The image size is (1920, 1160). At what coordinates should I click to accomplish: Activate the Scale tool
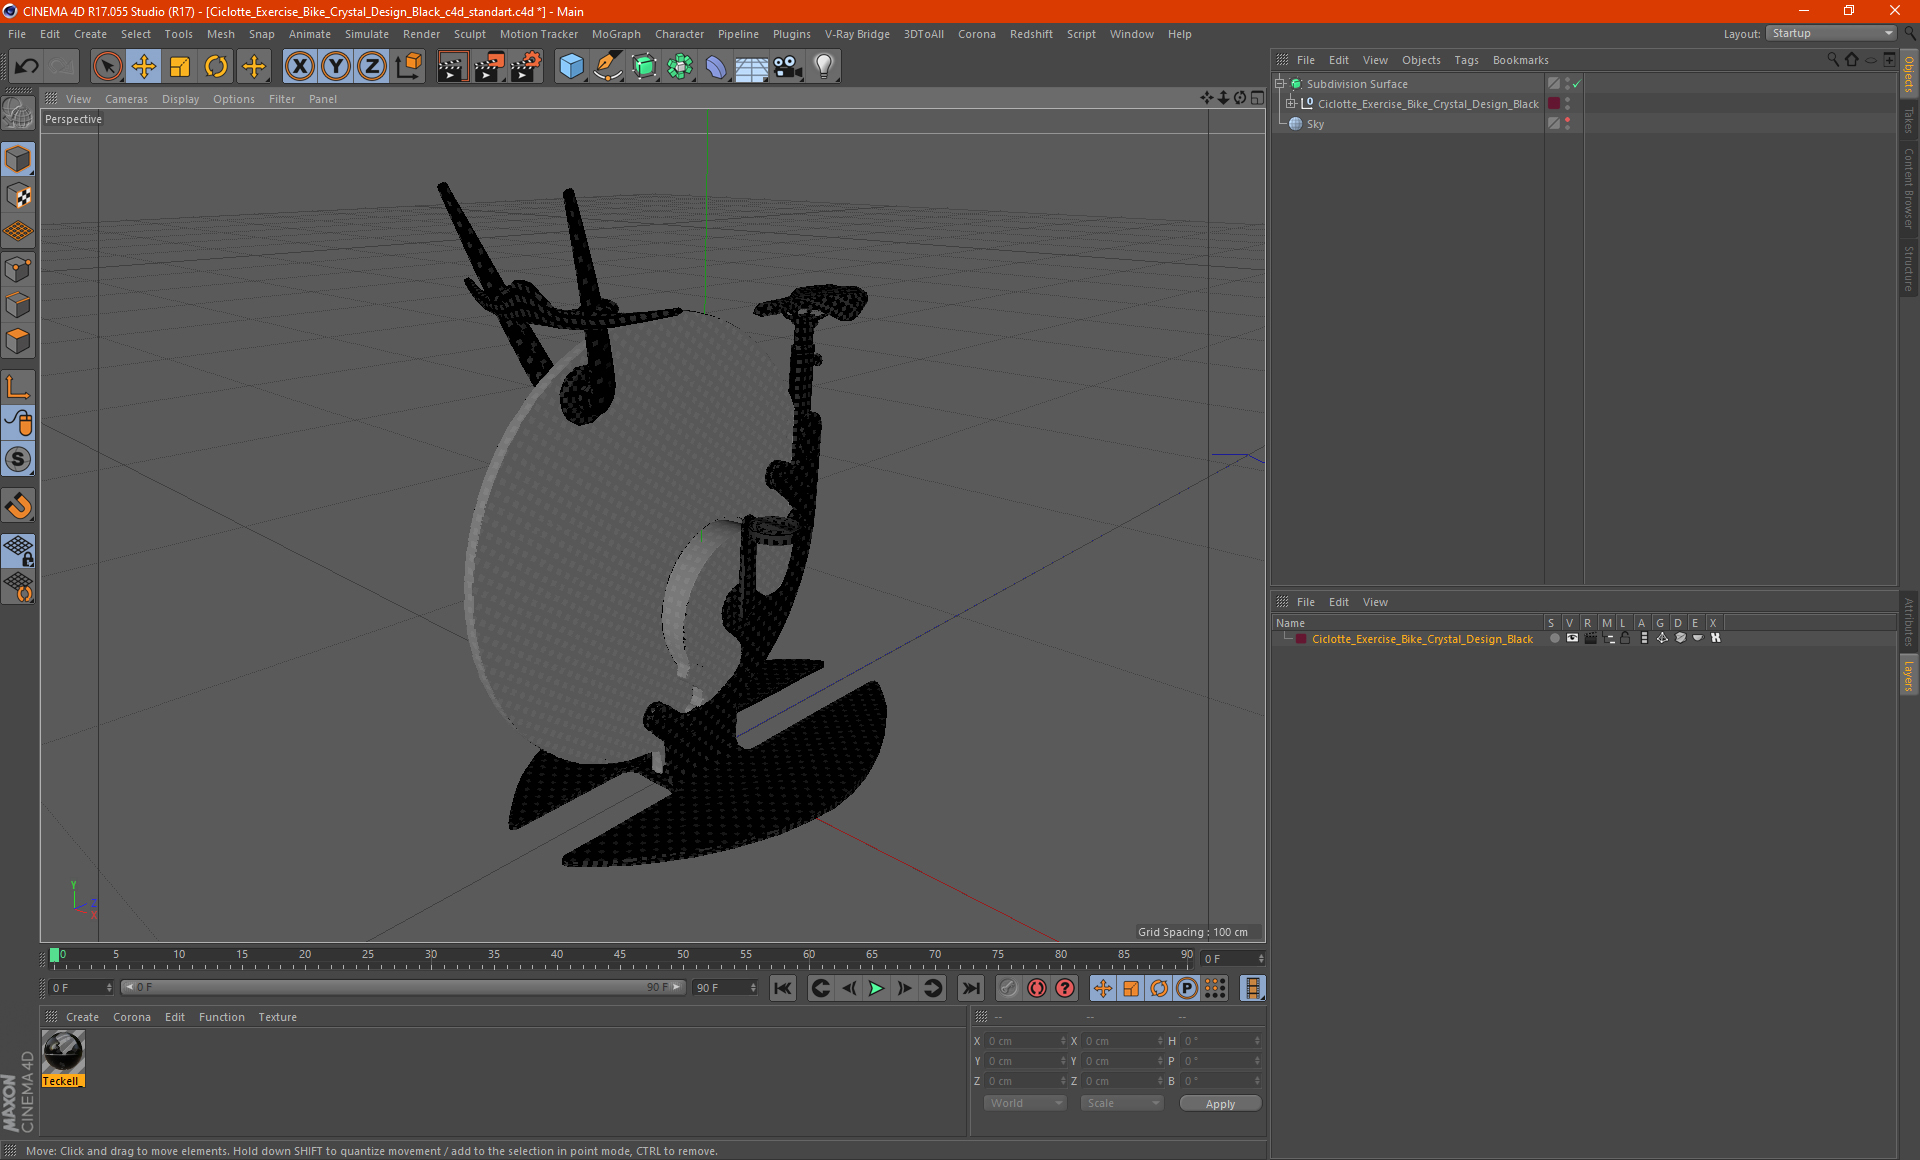point(180,67)
